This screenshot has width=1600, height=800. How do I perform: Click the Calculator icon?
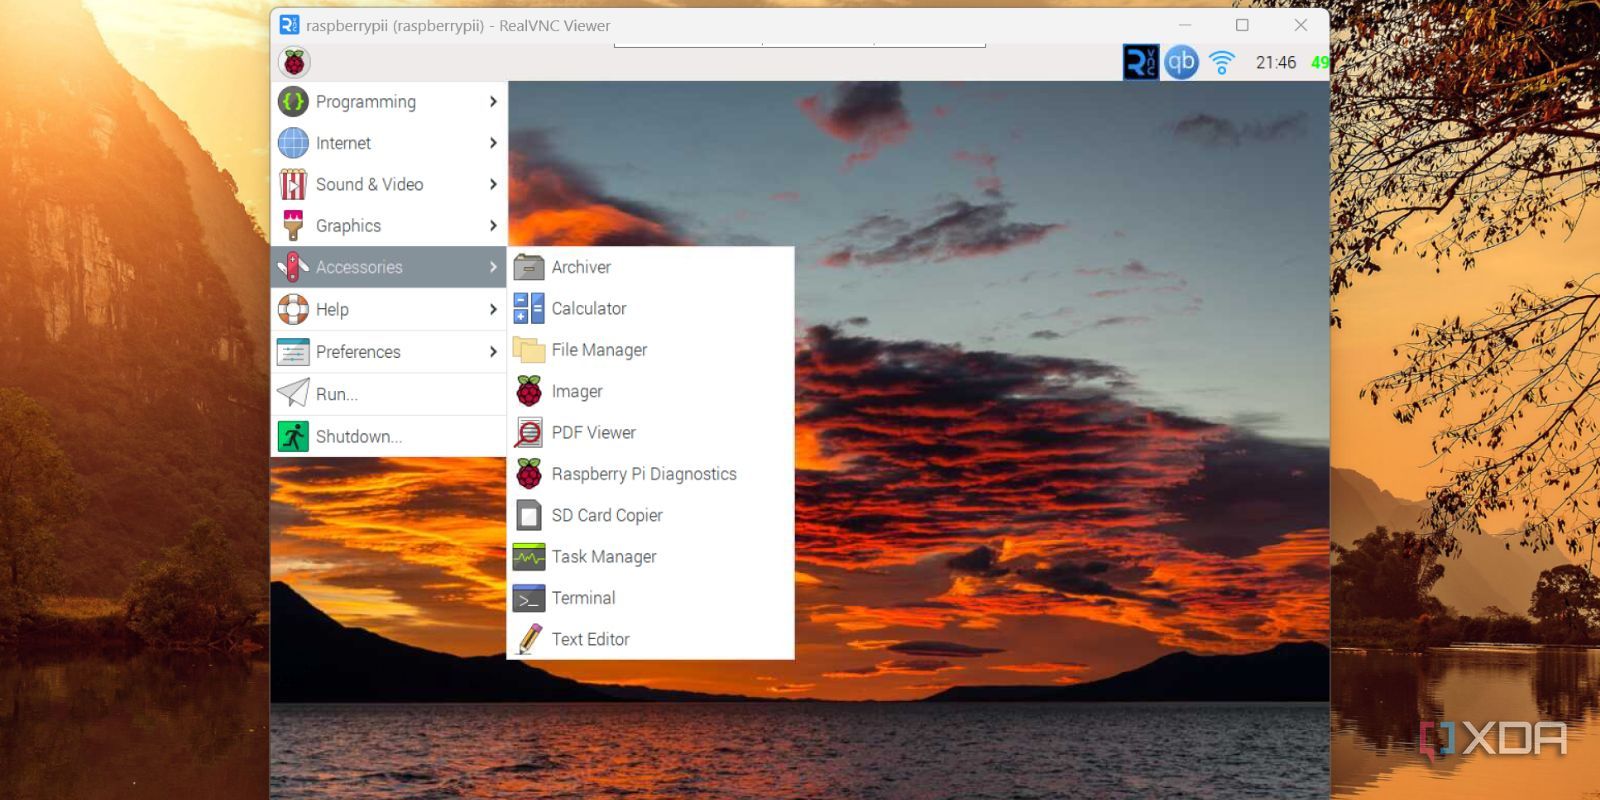529,308
